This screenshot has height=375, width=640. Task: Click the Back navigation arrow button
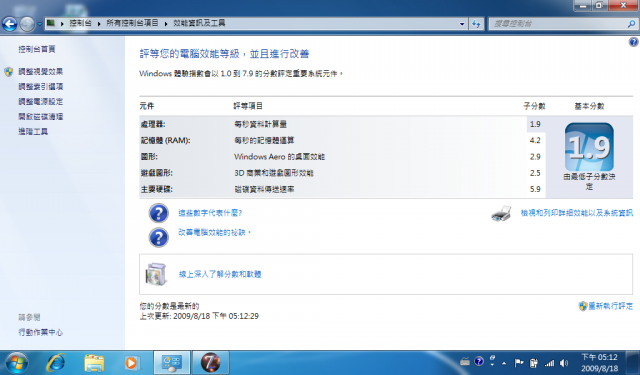click(9, 24)
